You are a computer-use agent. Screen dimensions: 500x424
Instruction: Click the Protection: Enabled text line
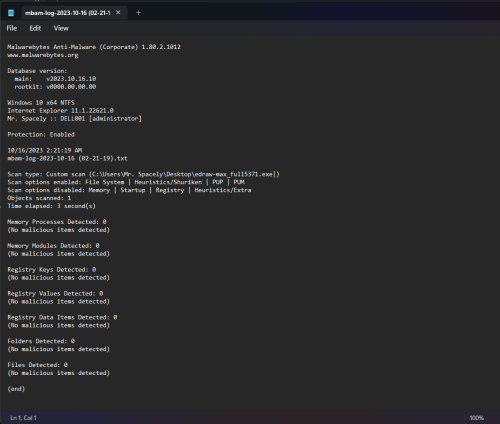tap(41, 135)
